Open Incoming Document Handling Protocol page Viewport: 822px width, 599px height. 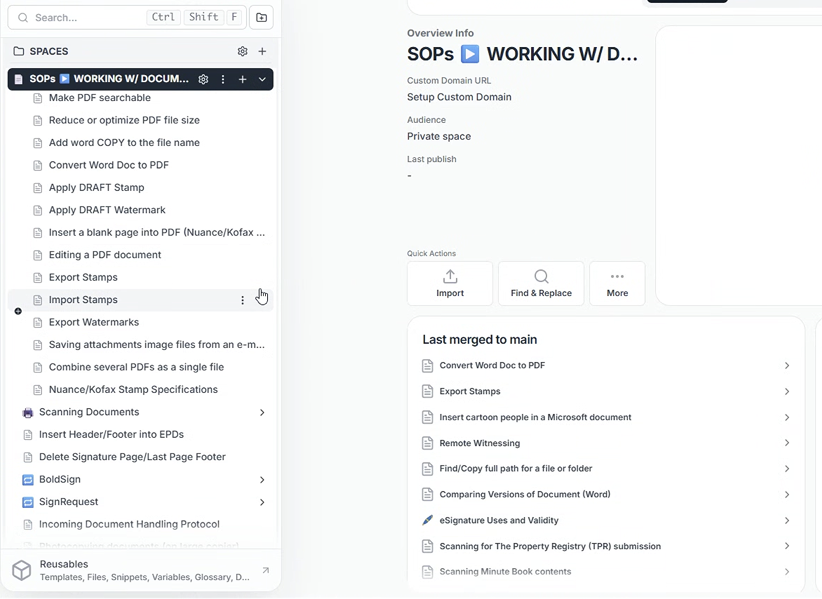129,525
